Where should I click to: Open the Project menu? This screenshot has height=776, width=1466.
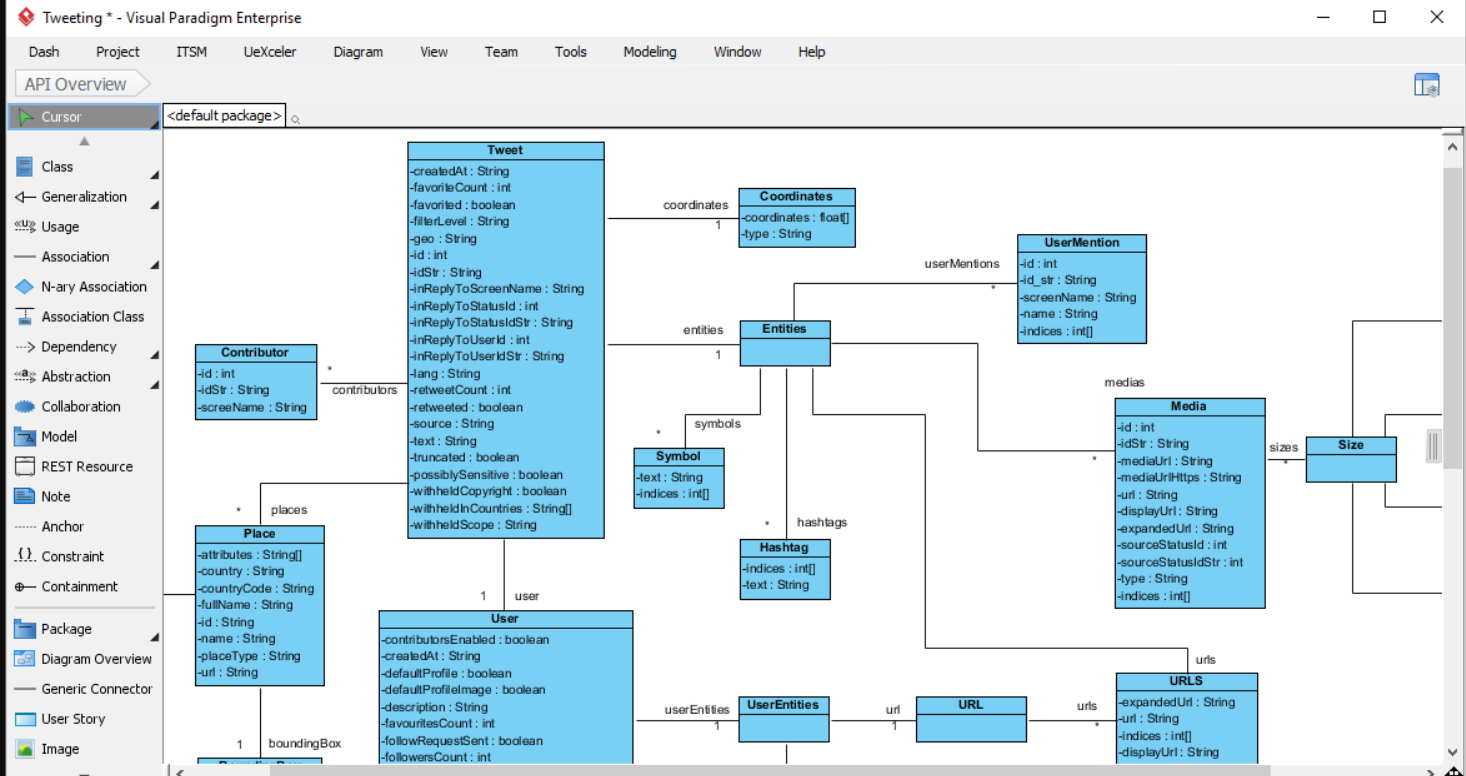[118, 52]
